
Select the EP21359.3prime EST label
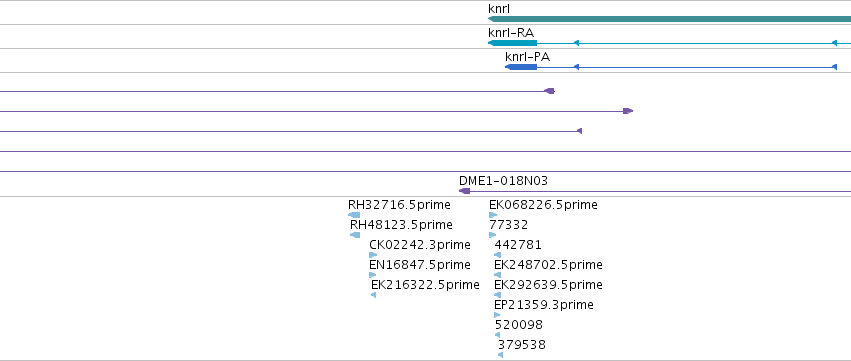coord(544,305)
